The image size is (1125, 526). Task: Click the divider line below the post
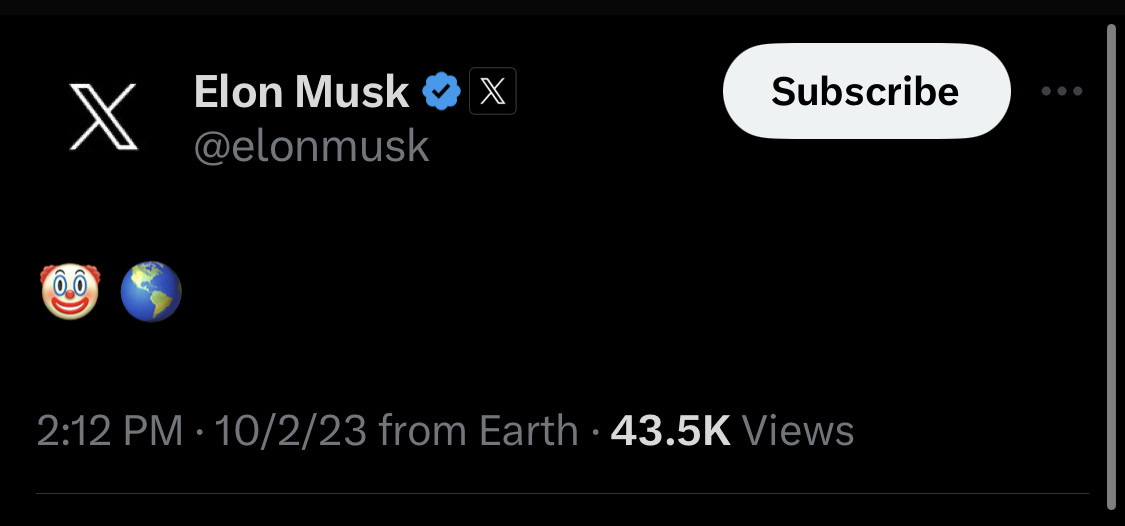click(560, 494)
